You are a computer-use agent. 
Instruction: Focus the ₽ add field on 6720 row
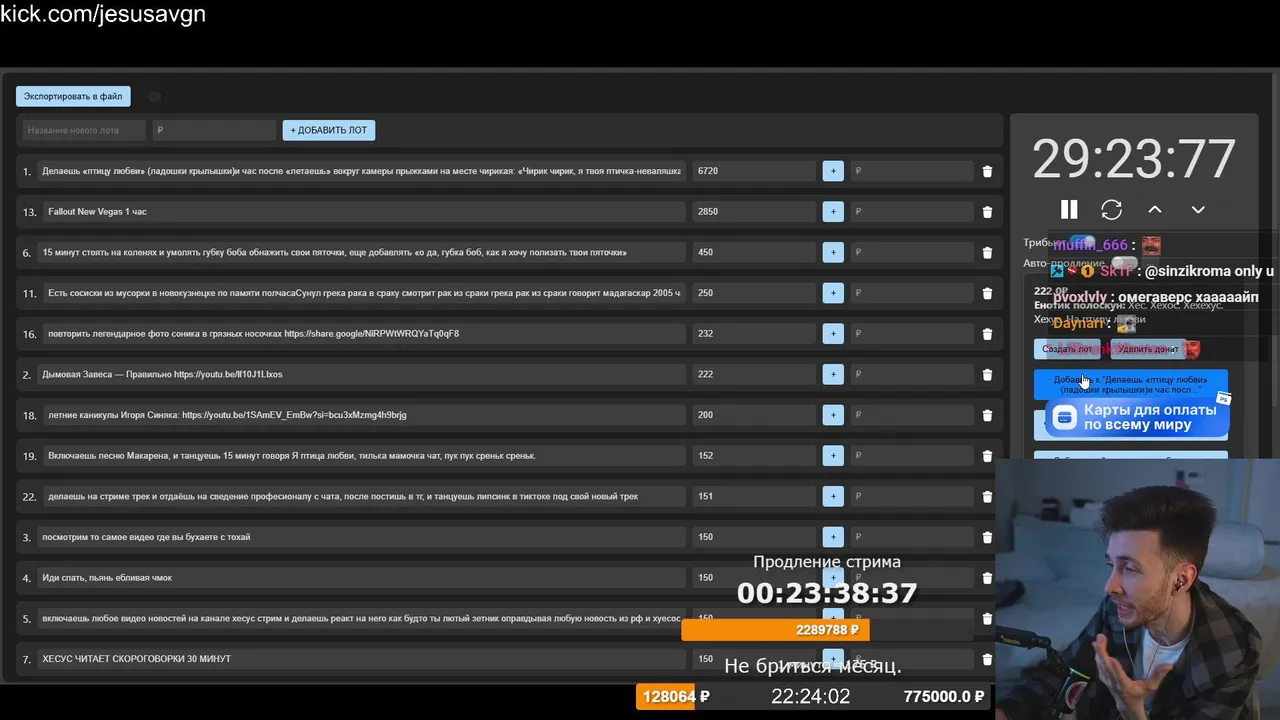click(x=911, y=171)
